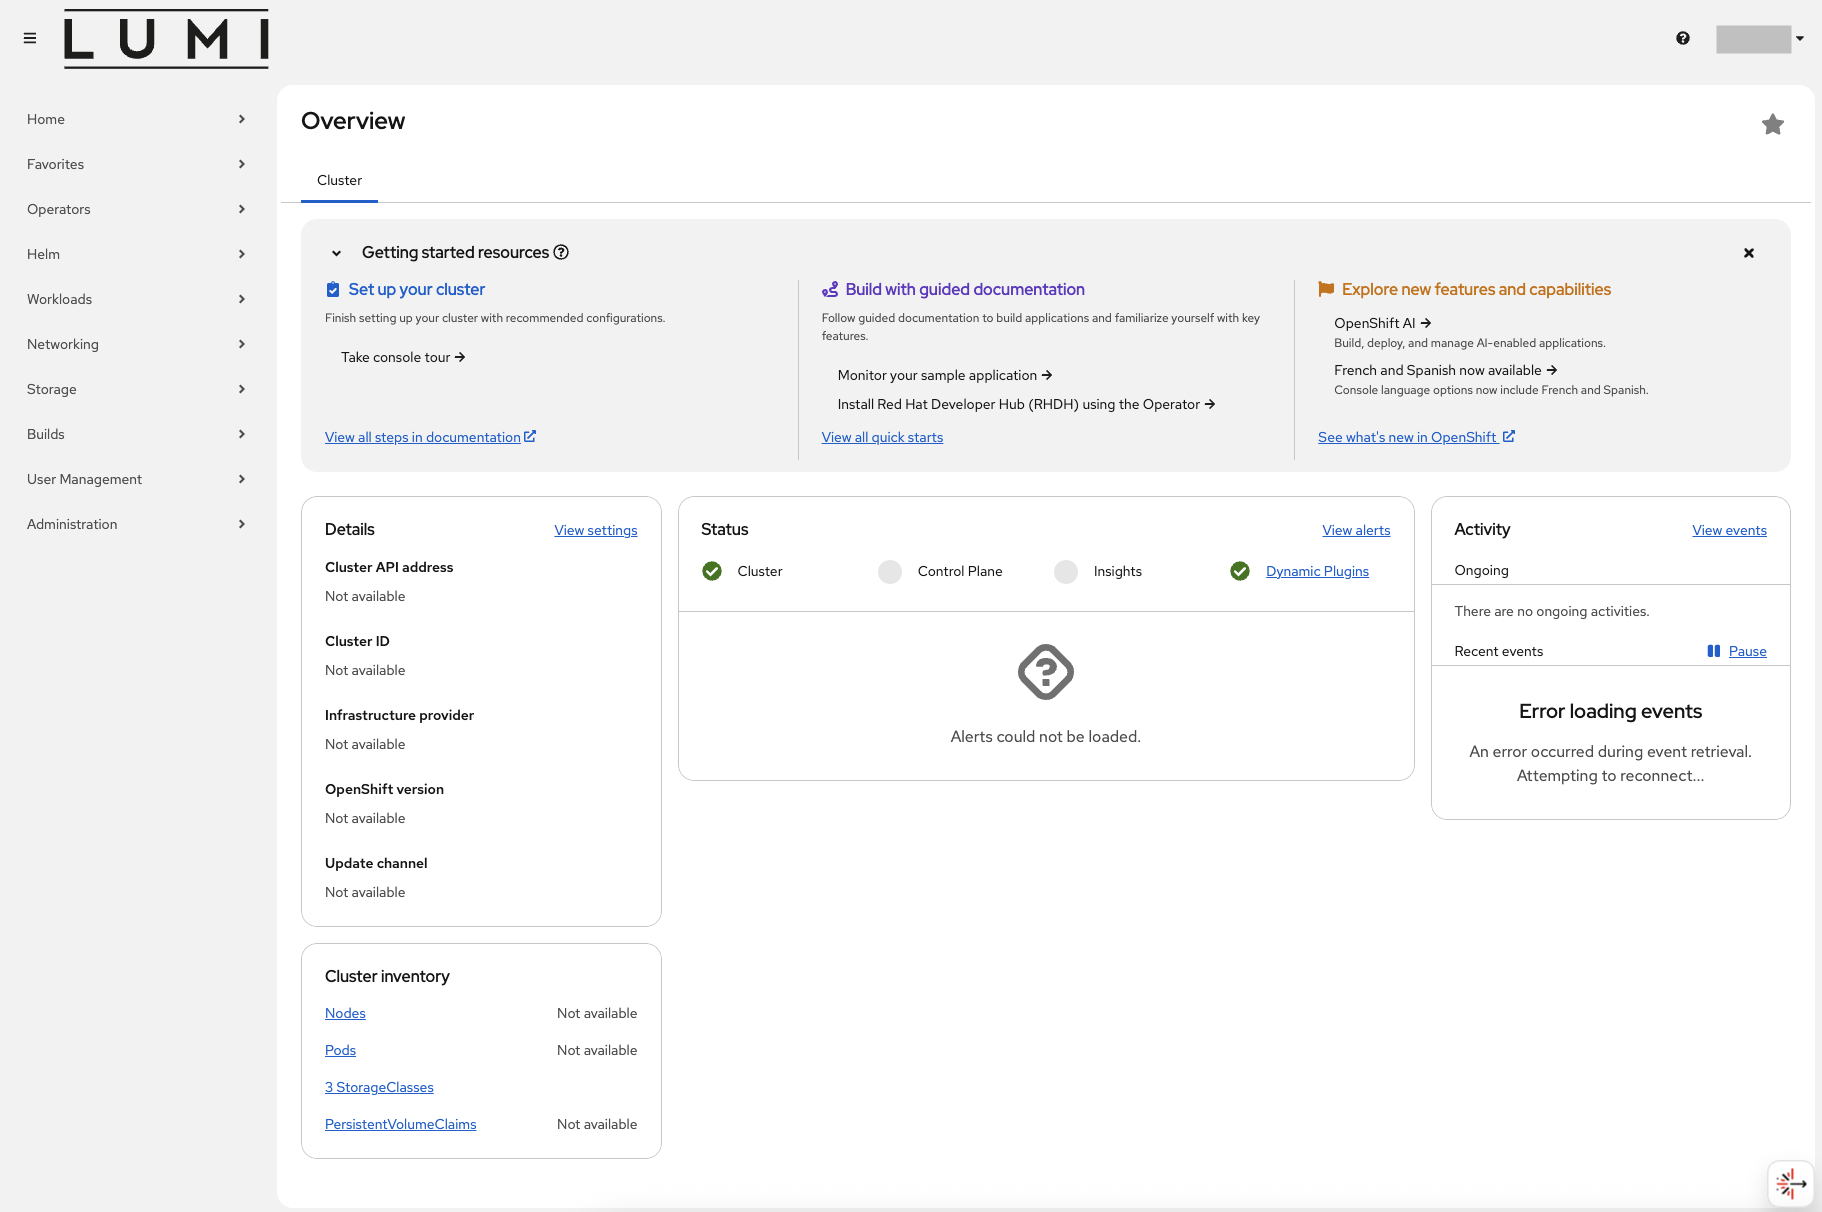The width and height of the screenshot is (1822, 1212).
Task: Expand the Workloads navigation section
Action: coord(136,299)
